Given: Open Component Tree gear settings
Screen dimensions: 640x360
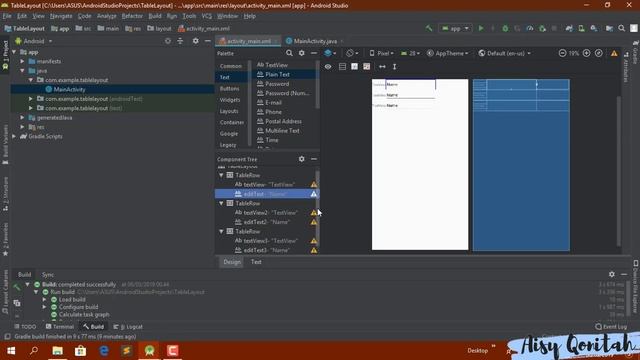Looking at the screenshot, I should point(301,159).
